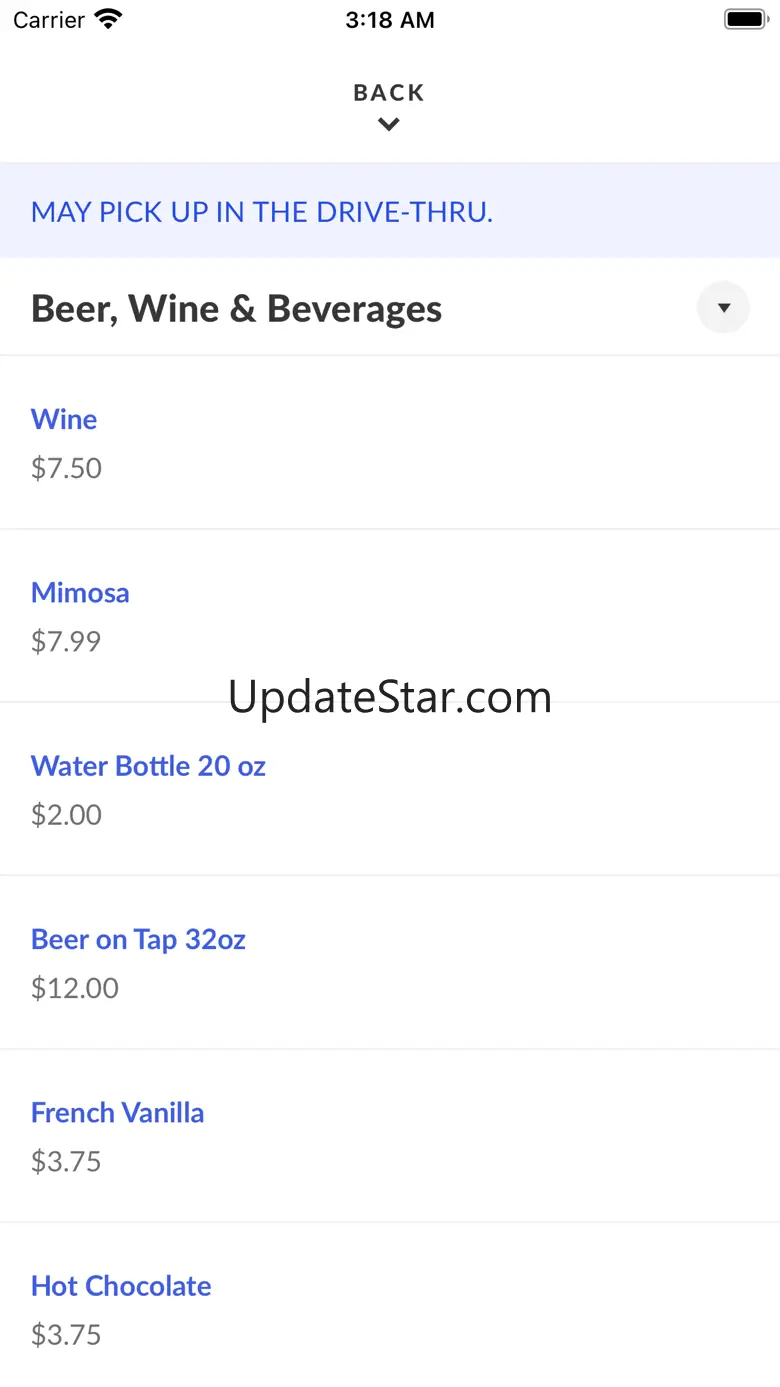Click the down chevron beneath BACK
The image size is (780, 1387).
pyautogui.click(x=389, y=125)
